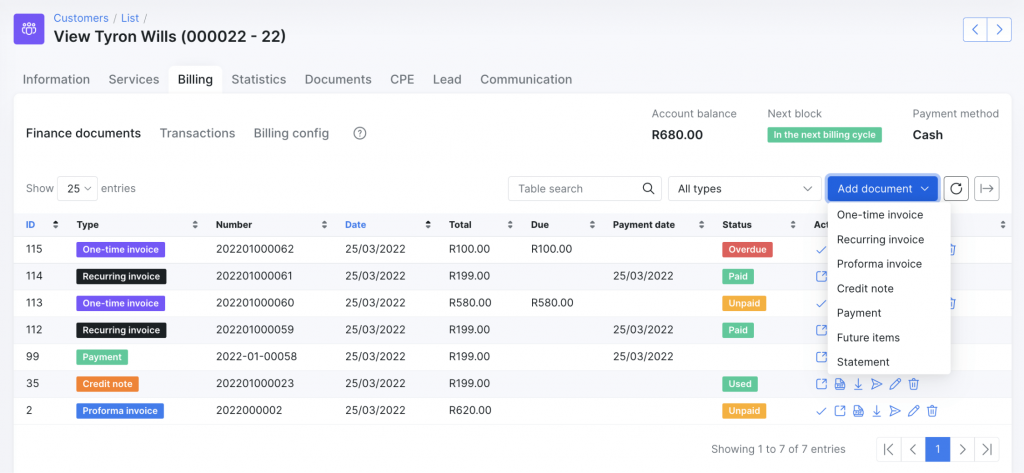
Task: Switch to the Documents tab
Action: pyautogui.click(x=338, y=80)
